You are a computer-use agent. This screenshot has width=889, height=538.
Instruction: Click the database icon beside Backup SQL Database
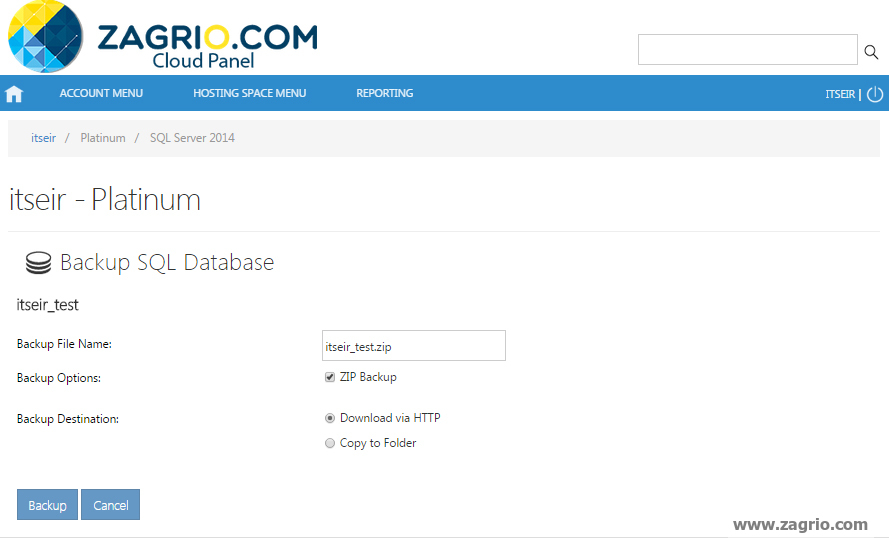[x=39, y=263]
